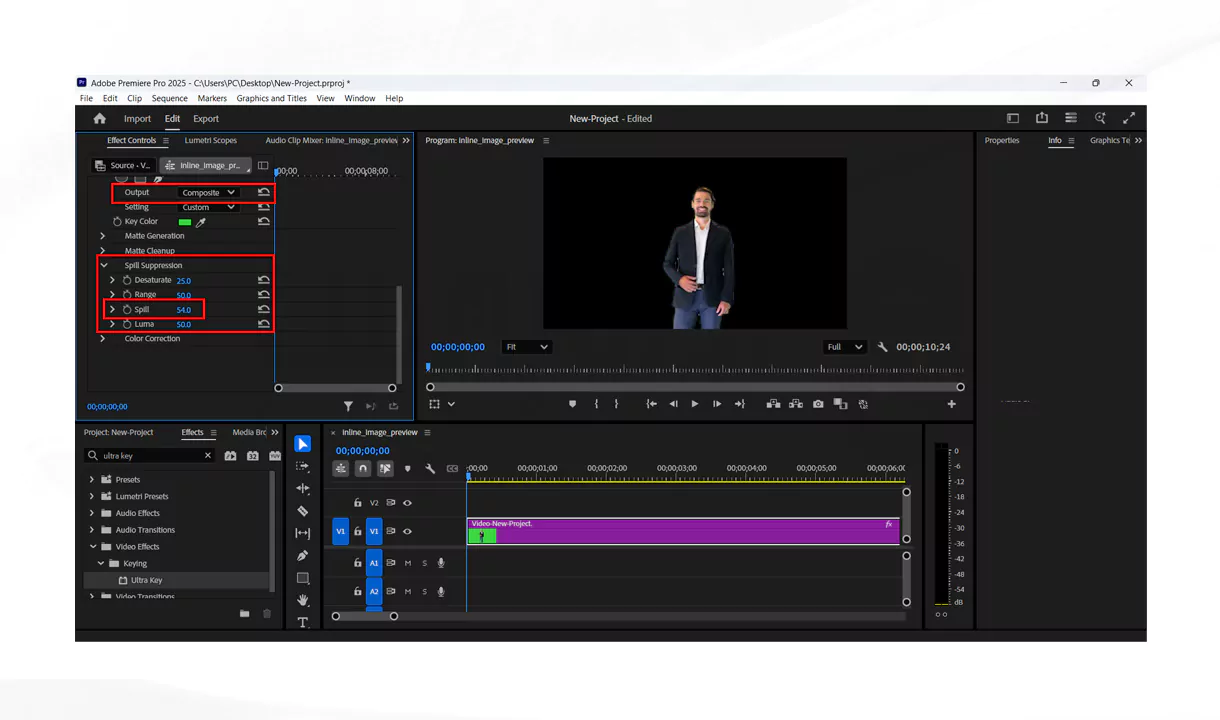This screenshot has height=720, width=1220.
Task: Open the Fit zoom level dropdown
Action: [526, 347]
